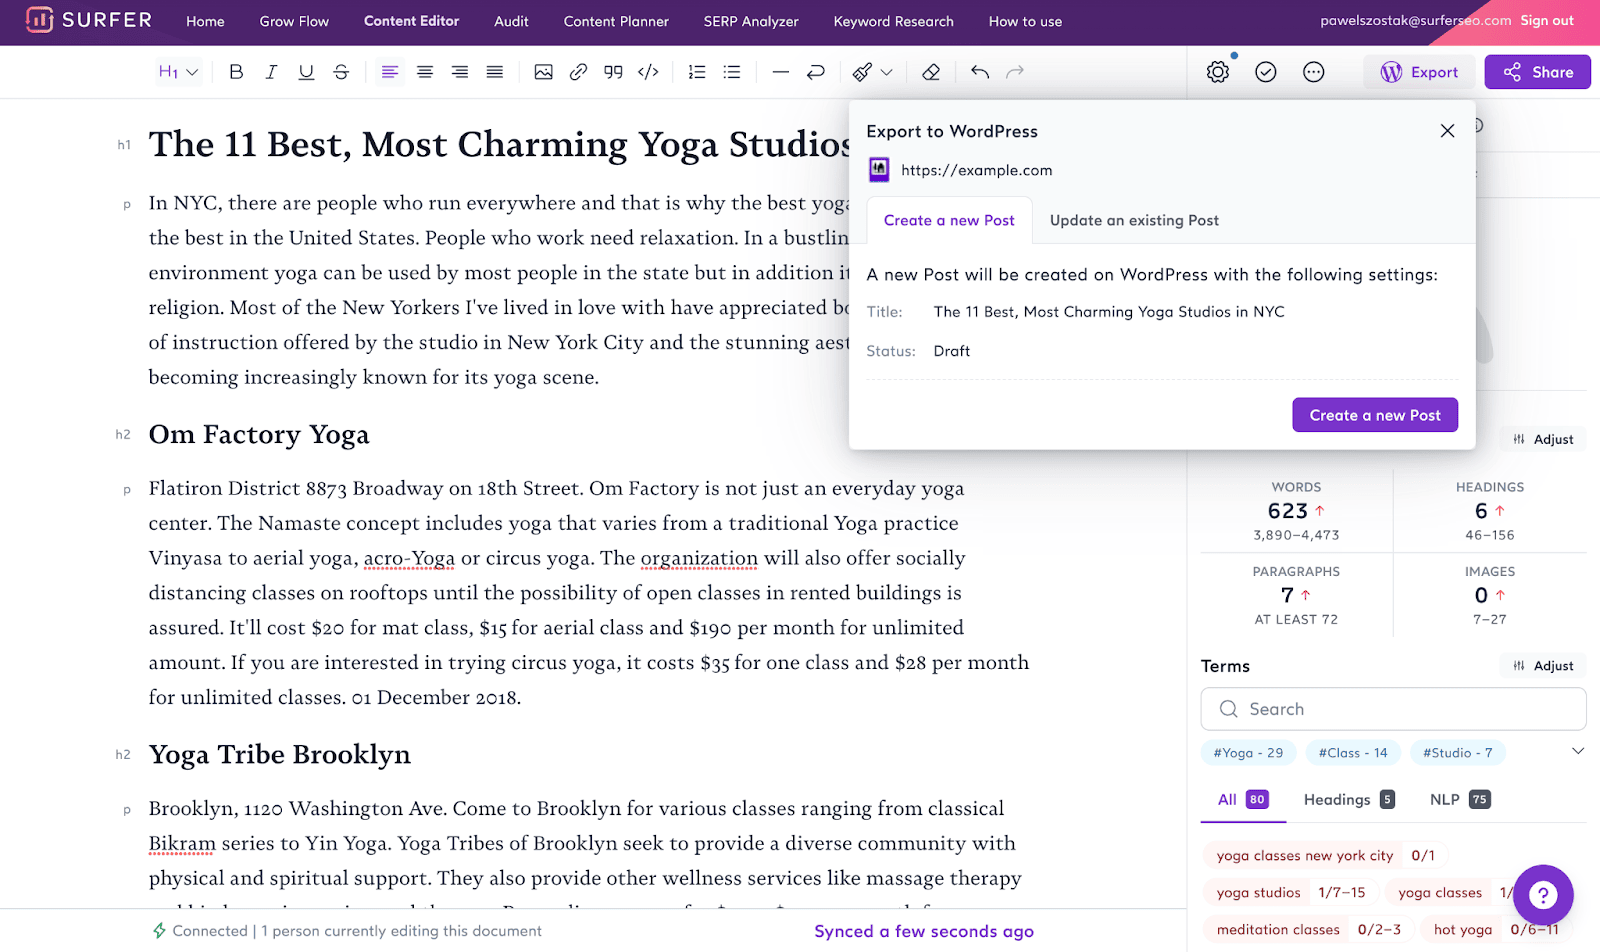Open the H1 heading style dropdown
The image size is (1600, 952).
[x=178, y=72]
